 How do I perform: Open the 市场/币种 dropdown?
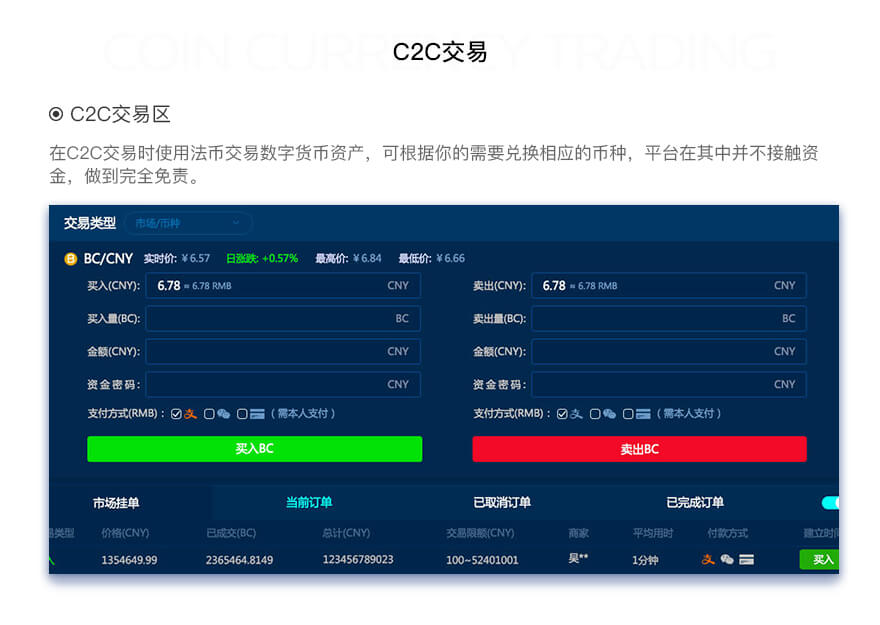tap(190, 223)
